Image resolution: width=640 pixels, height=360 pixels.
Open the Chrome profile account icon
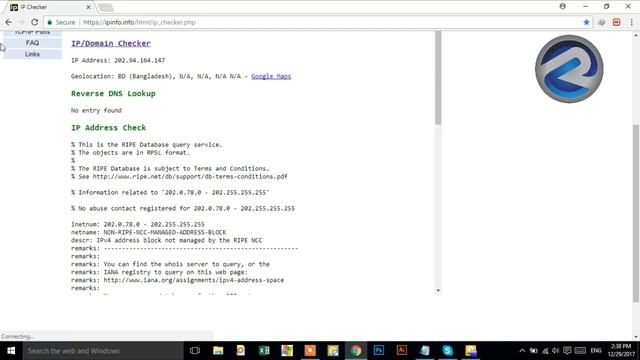(x=562, y=6)
